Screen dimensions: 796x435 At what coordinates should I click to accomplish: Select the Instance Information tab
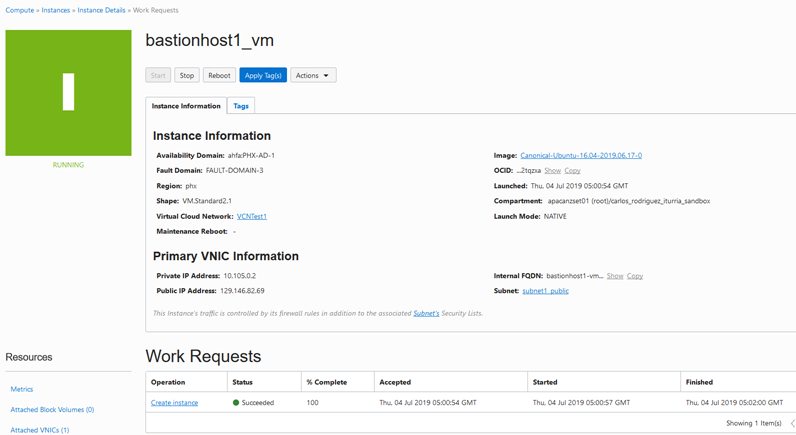[186, 106]
